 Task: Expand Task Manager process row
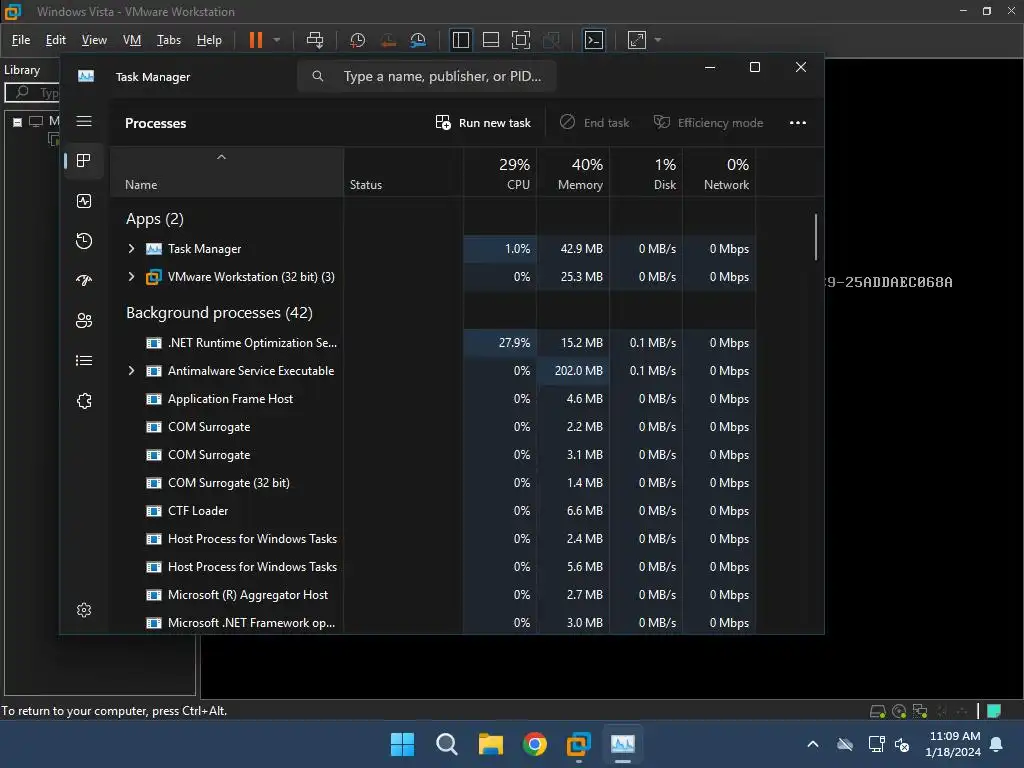tap(131, 249)
